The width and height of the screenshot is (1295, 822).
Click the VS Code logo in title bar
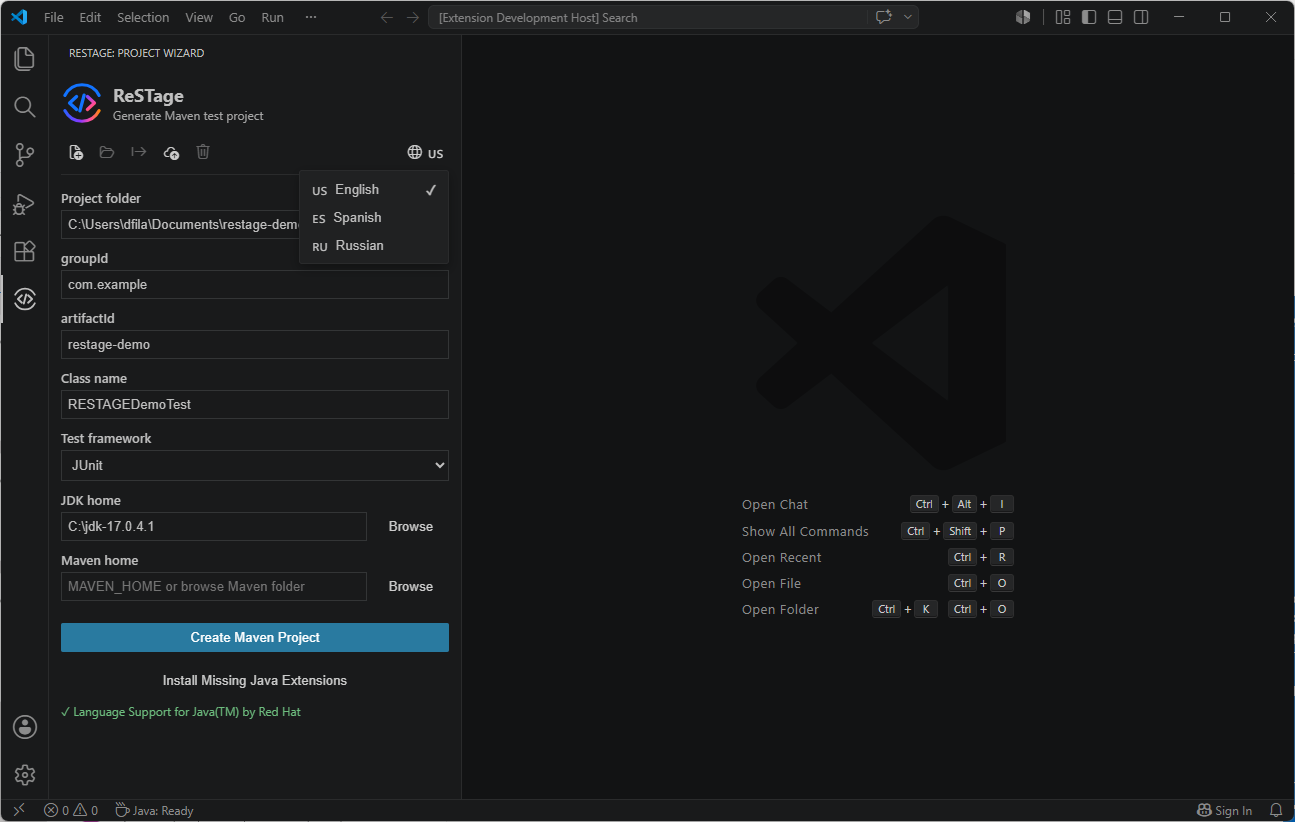(19, 17)
